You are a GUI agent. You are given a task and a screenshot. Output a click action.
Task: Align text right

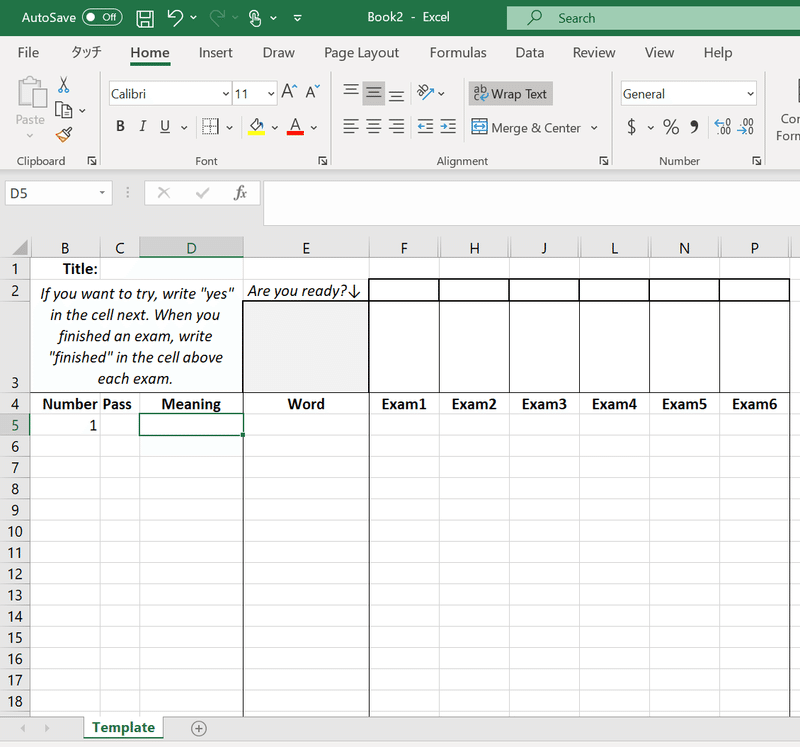coord(396,126)
